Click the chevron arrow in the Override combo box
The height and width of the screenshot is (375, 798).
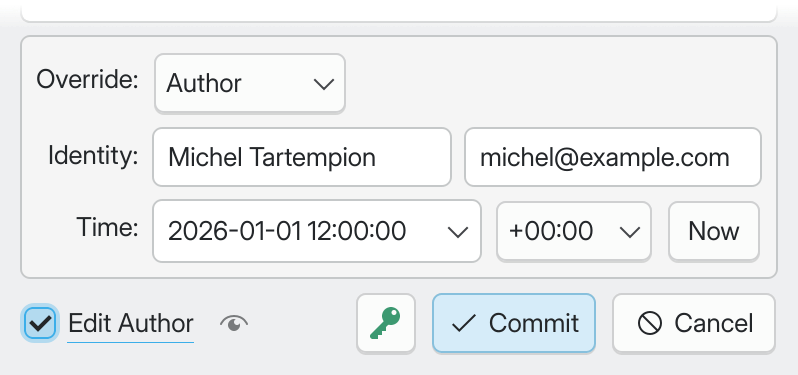(x=324, y=84)
